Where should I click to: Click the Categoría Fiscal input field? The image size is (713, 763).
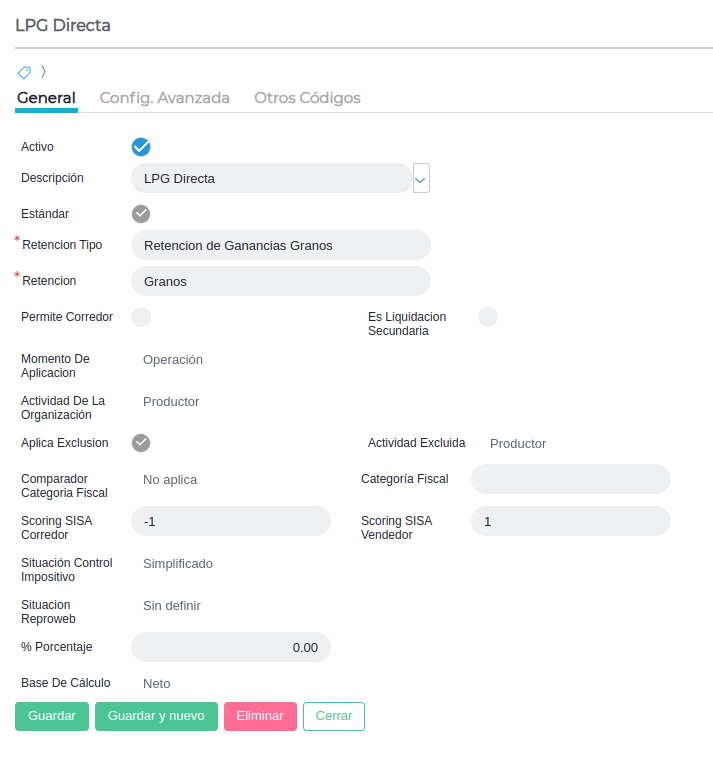point(570,479)
